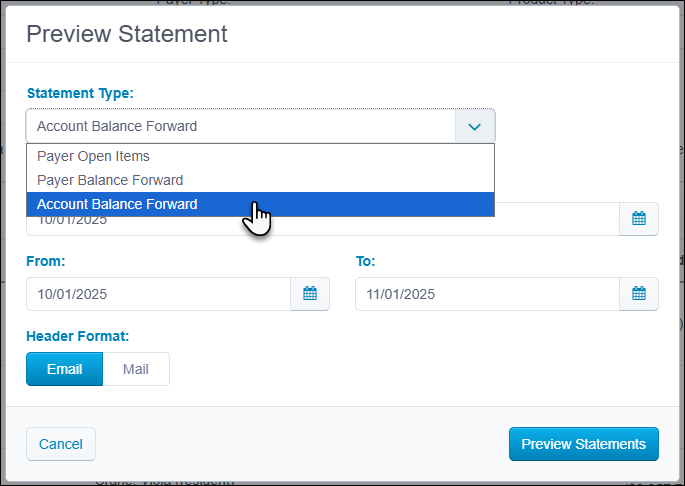The image size is (685, 486).
Task: Open calendar for the partially hidden date field
Action: point(639,219)
